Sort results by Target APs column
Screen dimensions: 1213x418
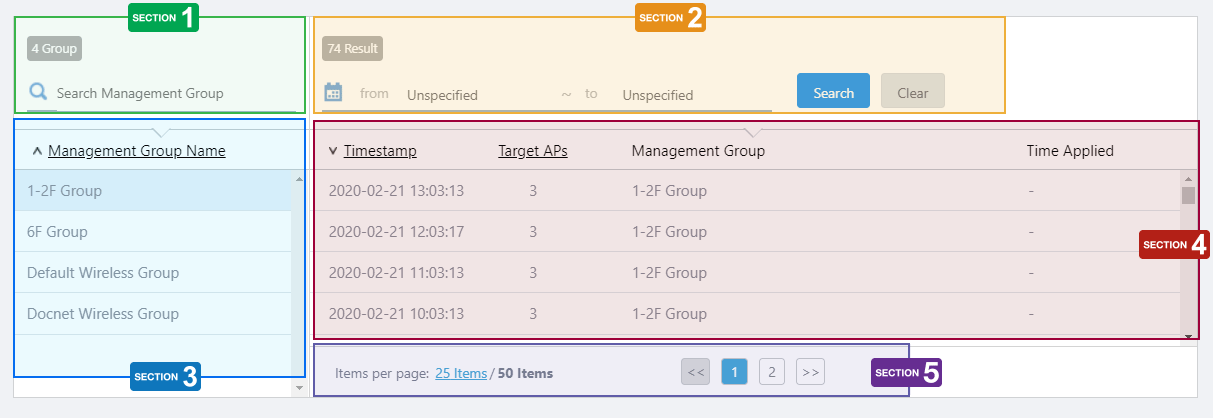[533, 151]
